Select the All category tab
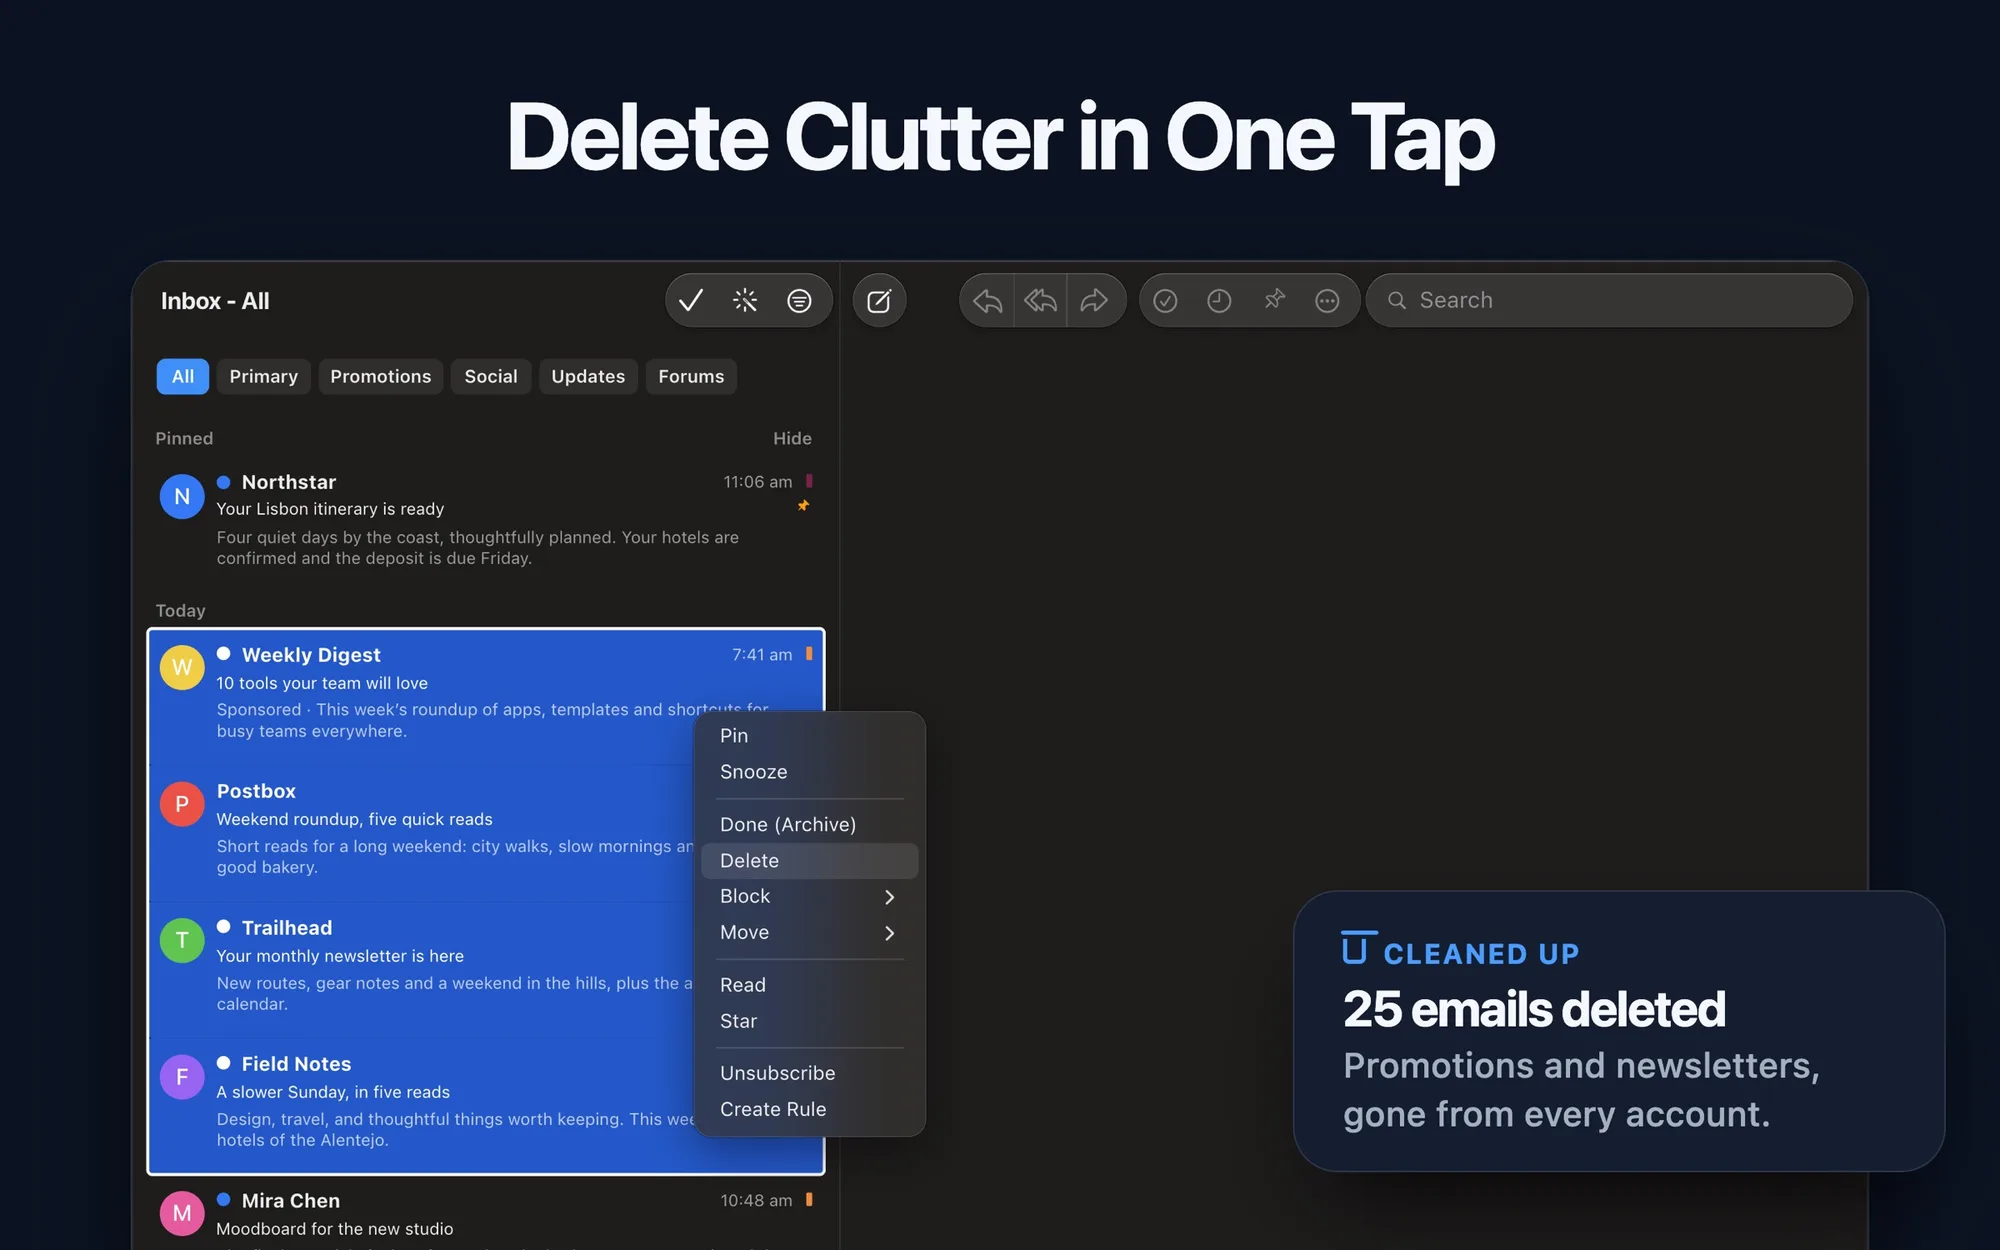 [x=183, y=376]
